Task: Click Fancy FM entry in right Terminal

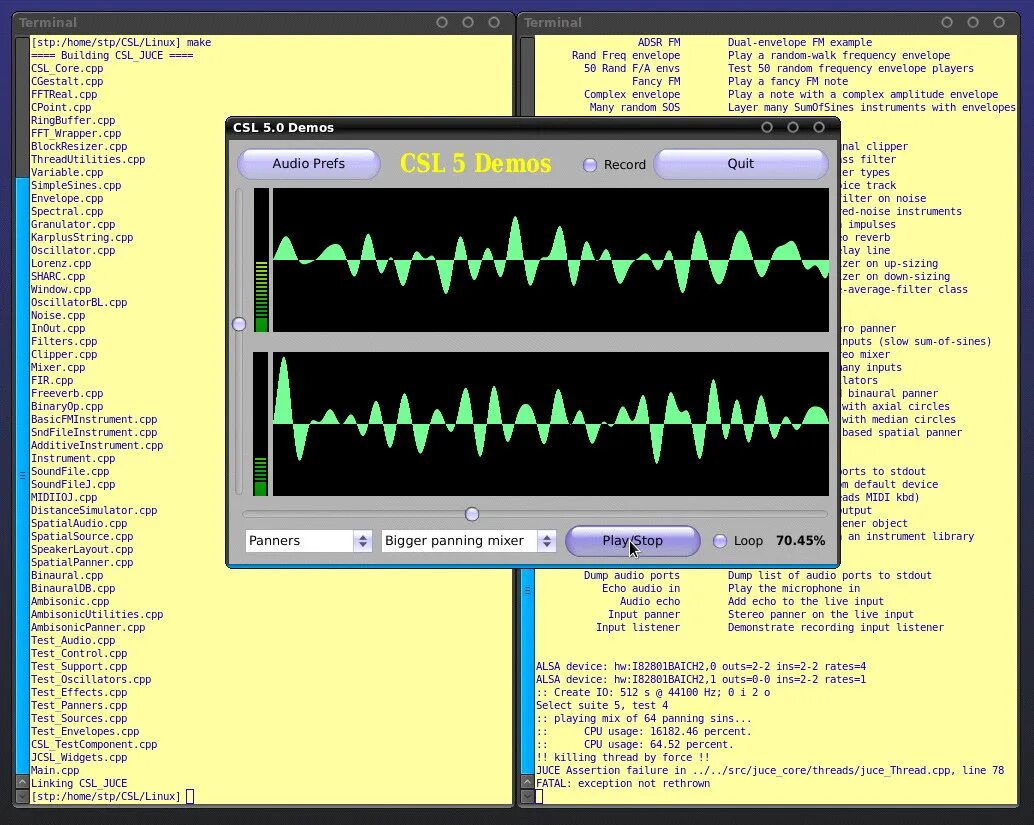Action: (656, 81)
